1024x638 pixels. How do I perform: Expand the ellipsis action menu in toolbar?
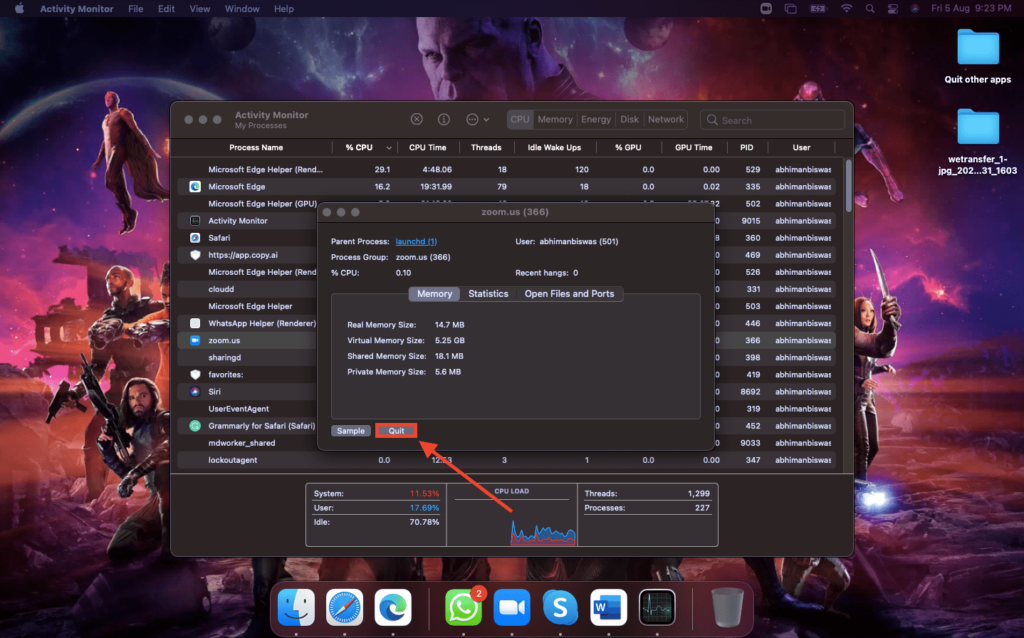(476, 119)
